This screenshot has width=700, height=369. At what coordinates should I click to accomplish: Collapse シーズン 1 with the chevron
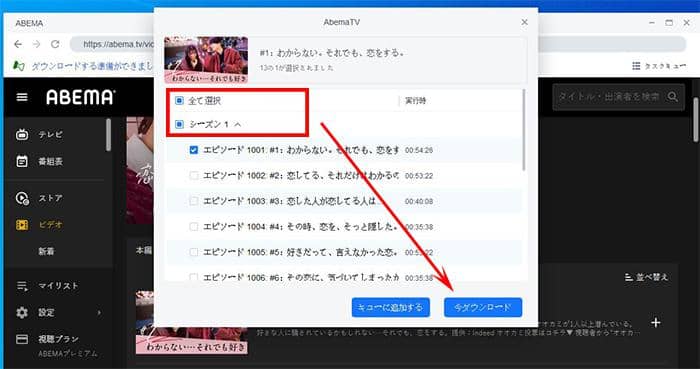(x=238, y=124)
